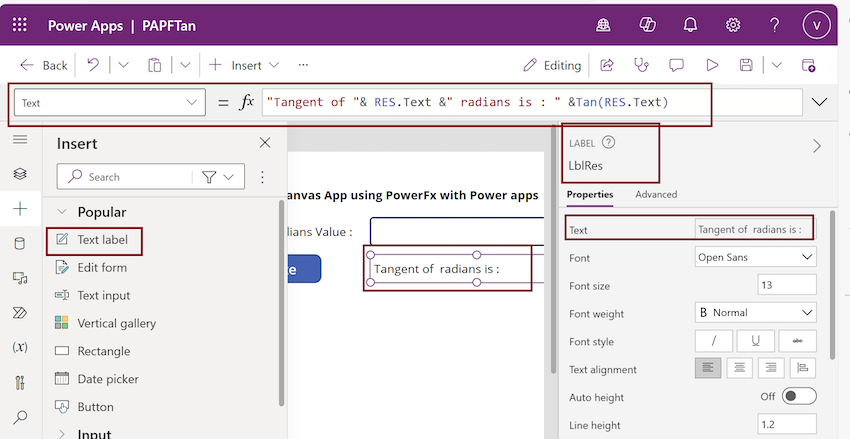This screenshot has width=850, height=439.
Task: Insert a Text input control
Action: [x=93, y=295]
